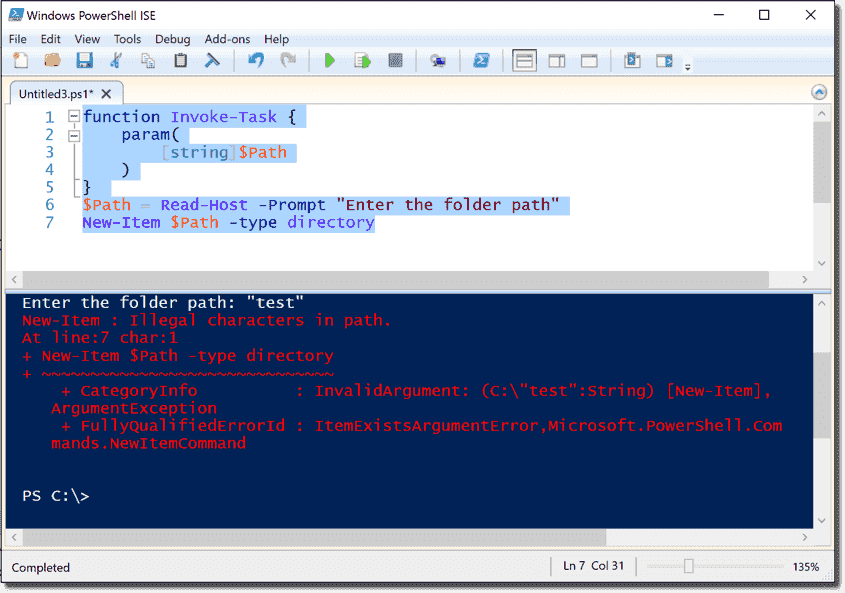Save the script using the toolbar icon
The image size is (845, 593).
pyautogui.click(x=84, y=60)
